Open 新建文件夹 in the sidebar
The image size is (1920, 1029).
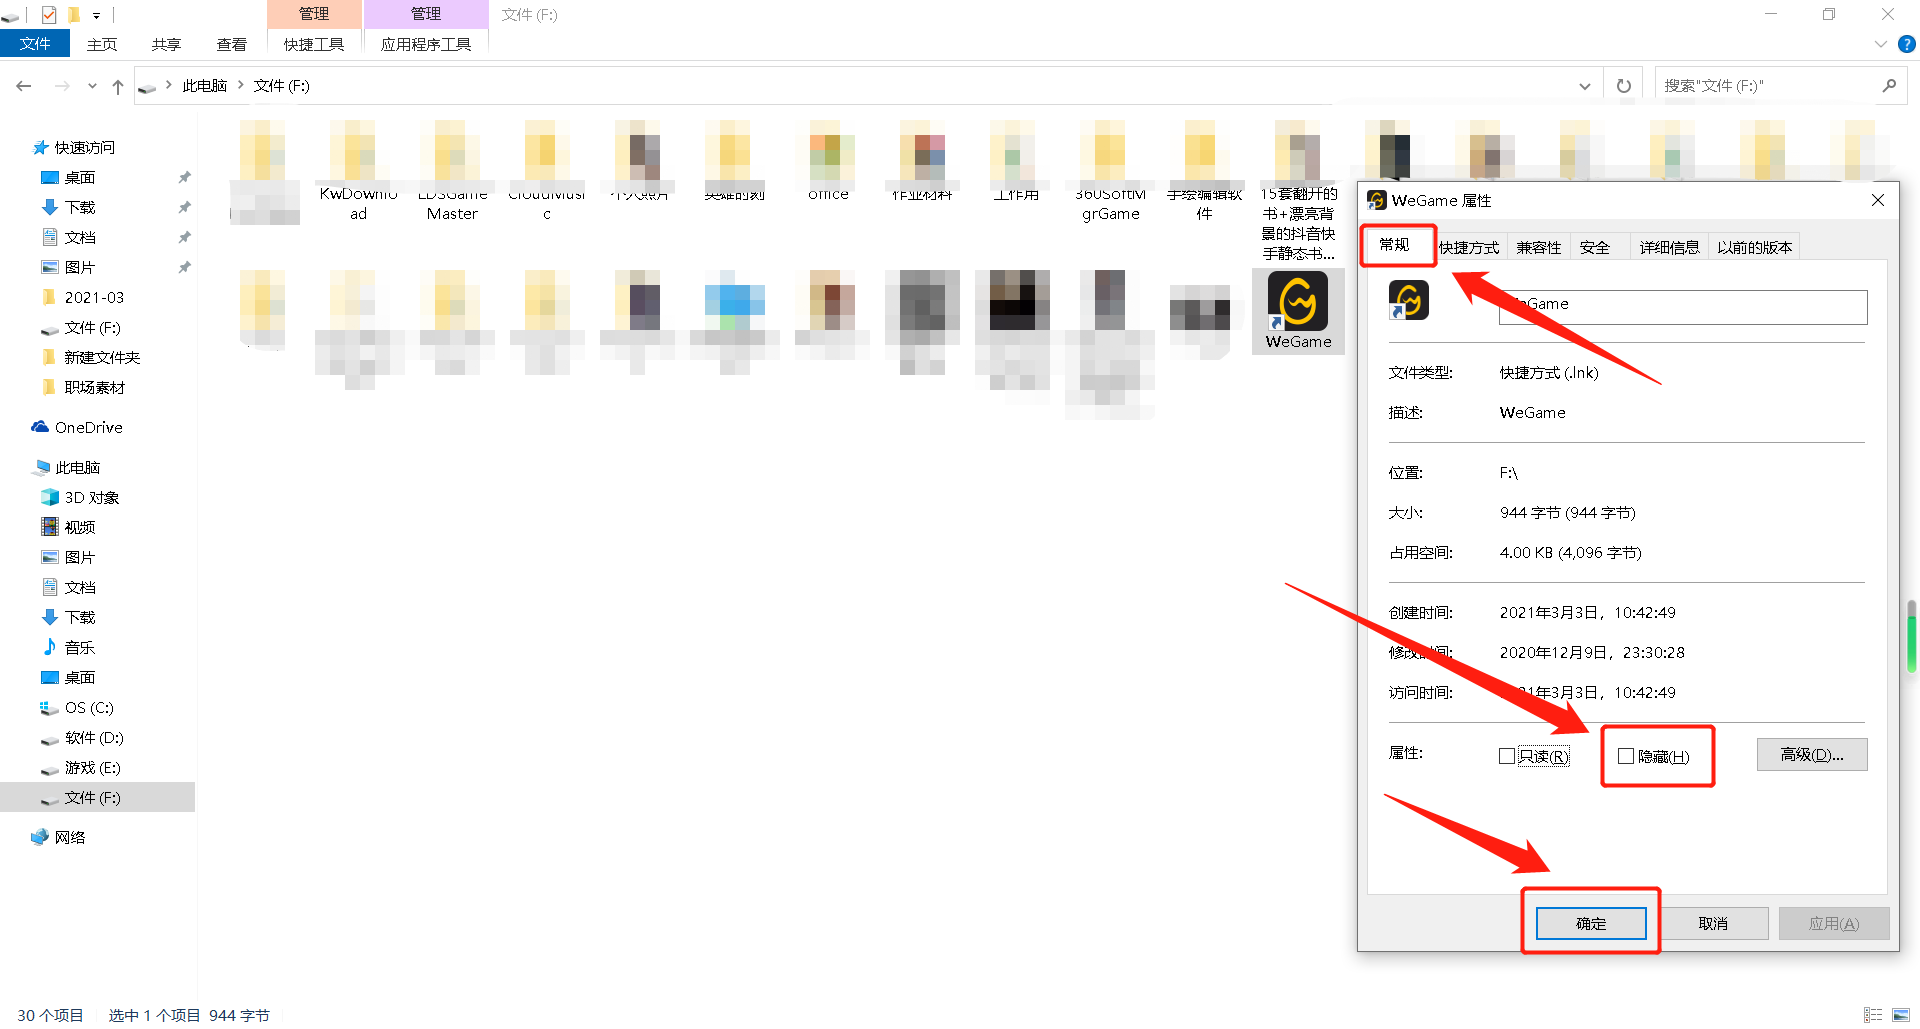click(x=102, y=358)
